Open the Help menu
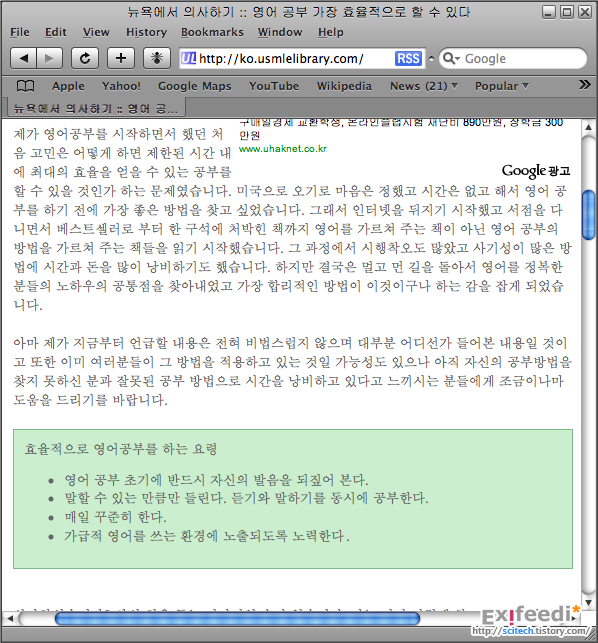 [x=331, y=32]
